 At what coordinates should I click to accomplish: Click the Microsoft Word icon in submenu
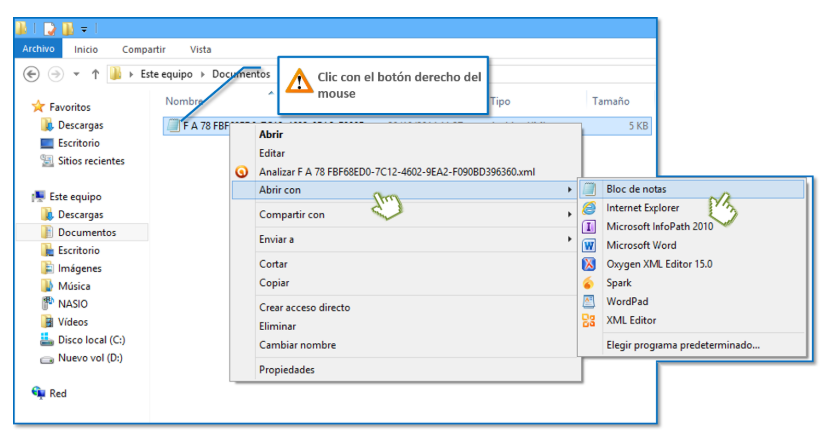tap(589, 246)
